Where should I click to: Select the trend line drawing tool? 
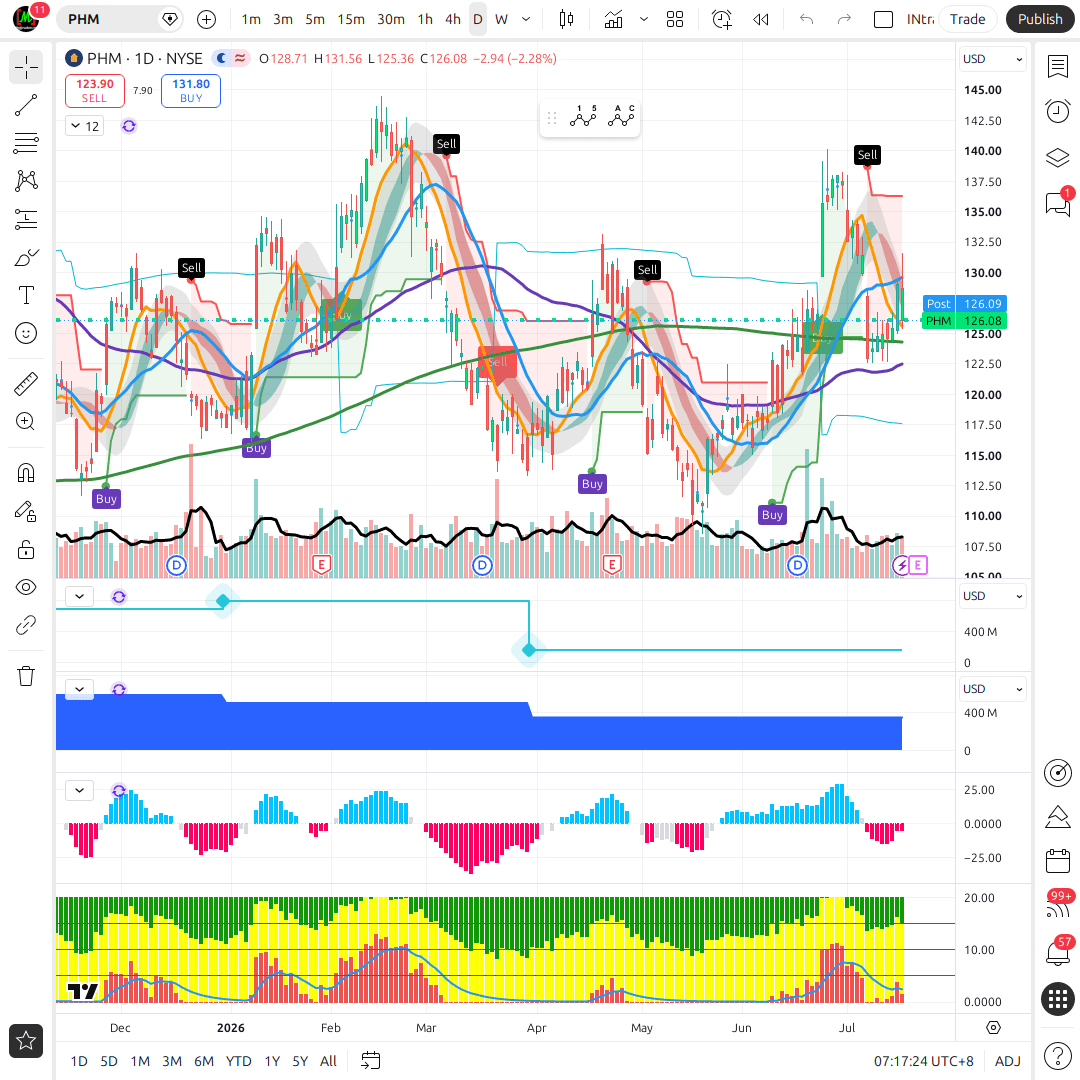point(26,105)
